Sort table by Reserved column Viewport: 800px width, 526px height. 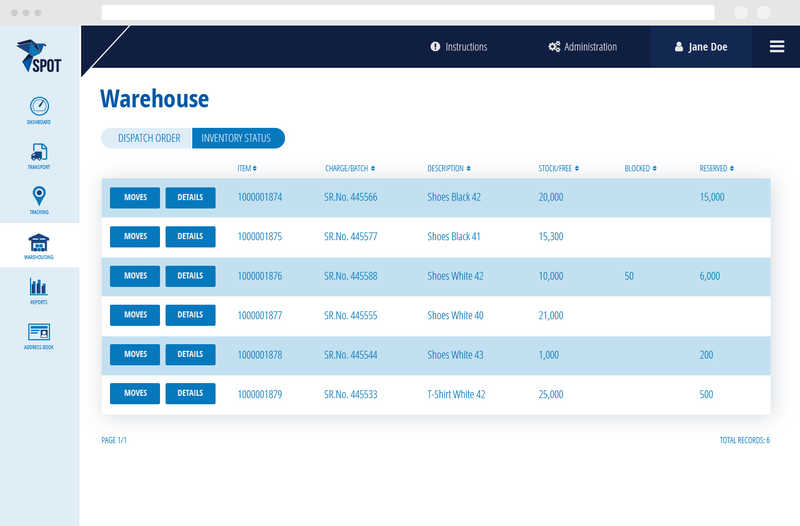coord(716,168)
